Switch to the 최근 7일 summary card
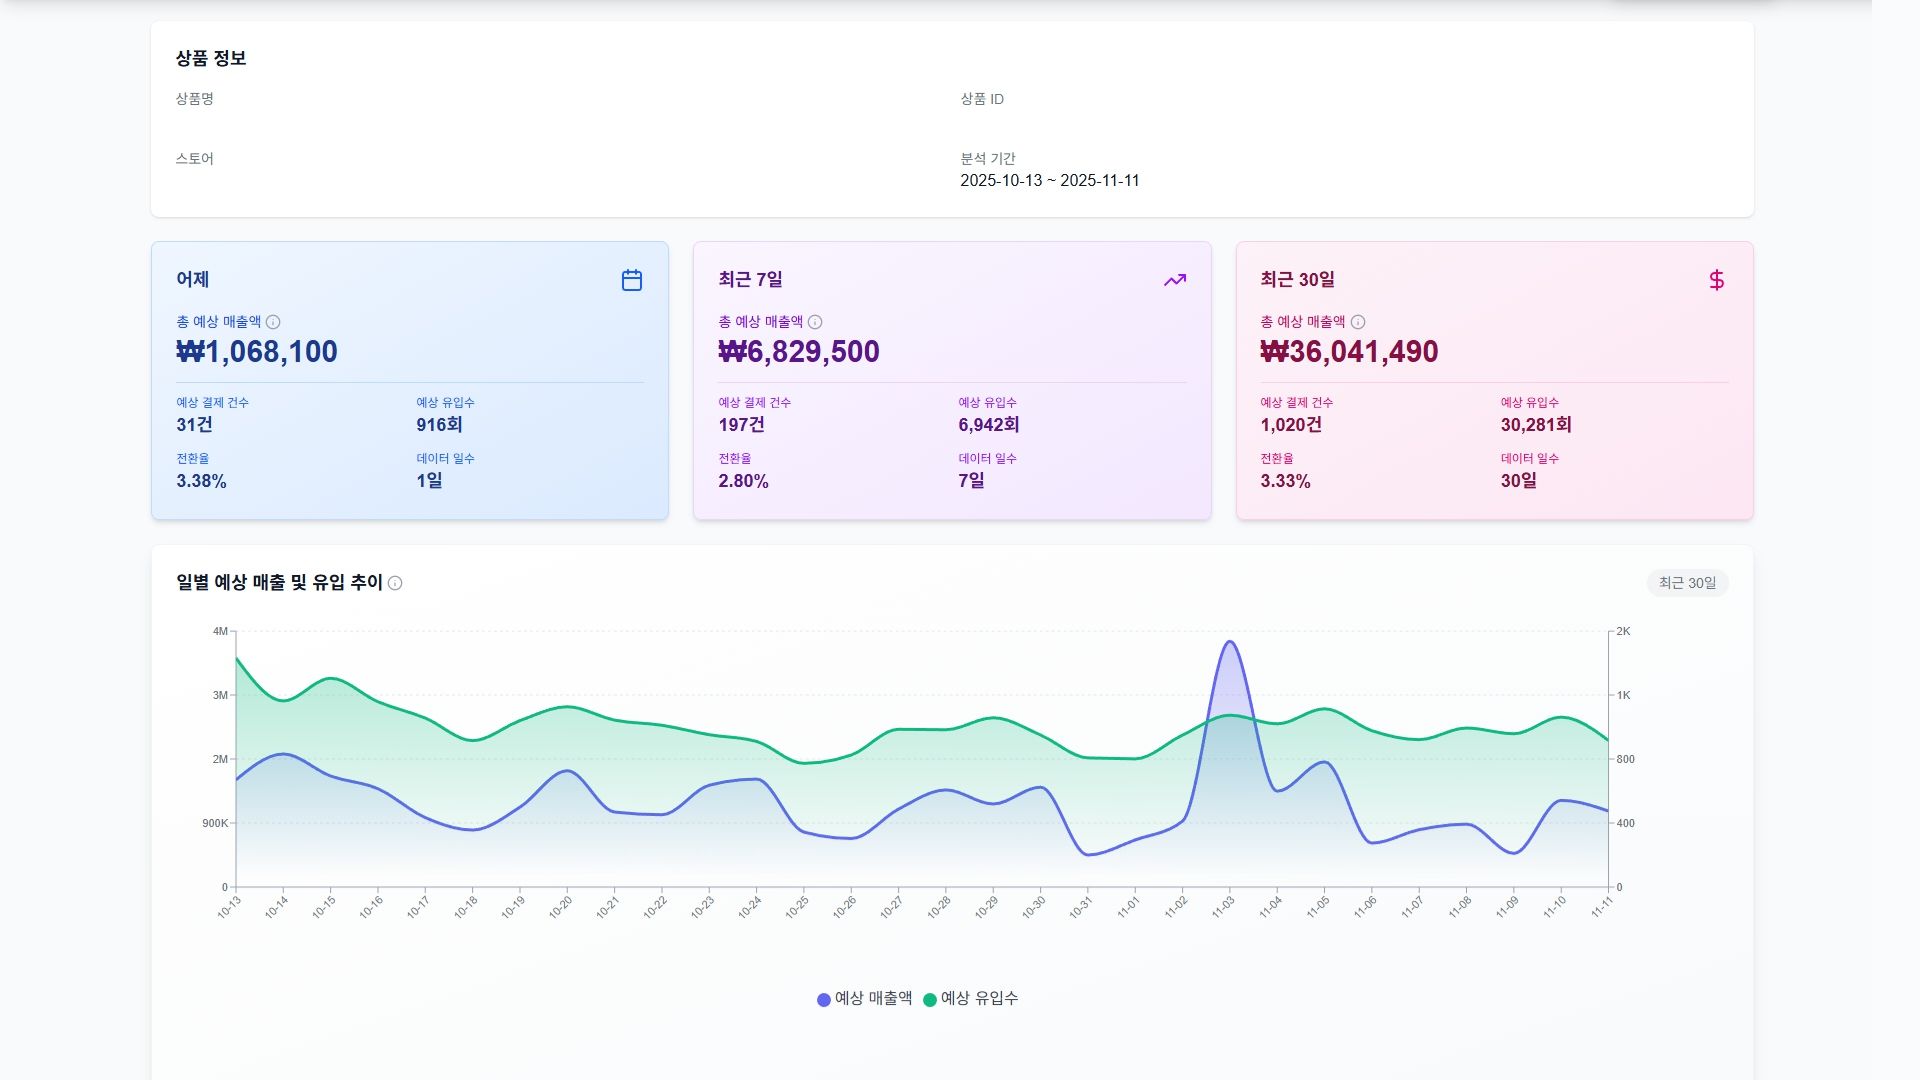This screenshot has width=1920, height=1080. click(x=950, y=380)
